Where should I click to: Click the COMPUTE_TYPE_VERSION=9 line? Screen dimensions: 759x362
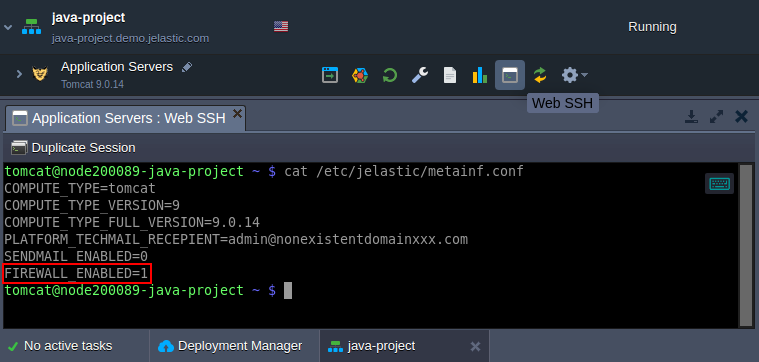tap(92, 205)
